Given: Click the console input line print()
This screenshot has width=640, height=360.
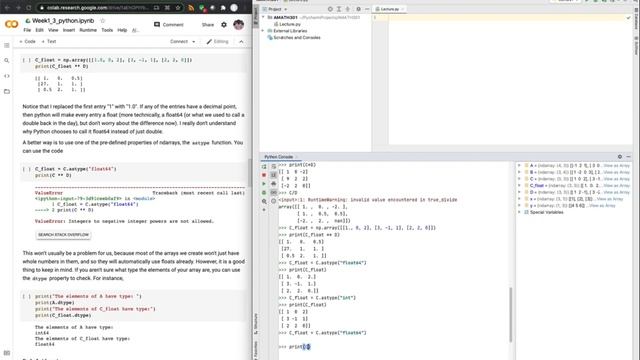Looking at the screenshot, I should click(x=300, y=347).
